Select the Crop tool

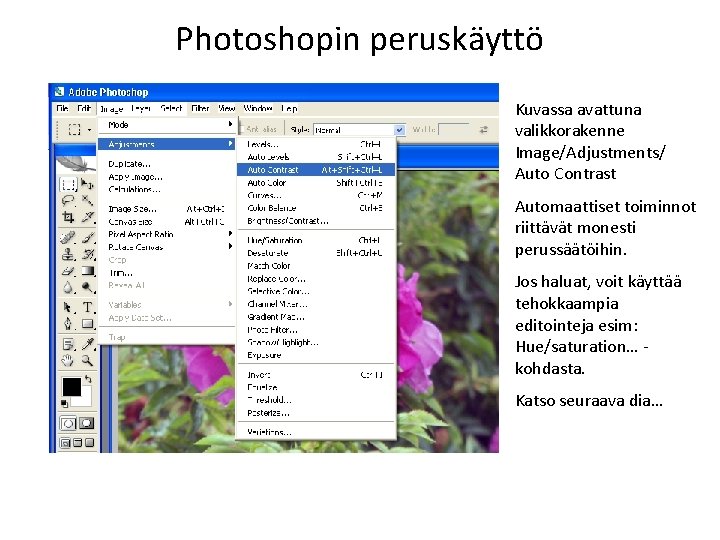pyautogui.click(x=68, y=216)
